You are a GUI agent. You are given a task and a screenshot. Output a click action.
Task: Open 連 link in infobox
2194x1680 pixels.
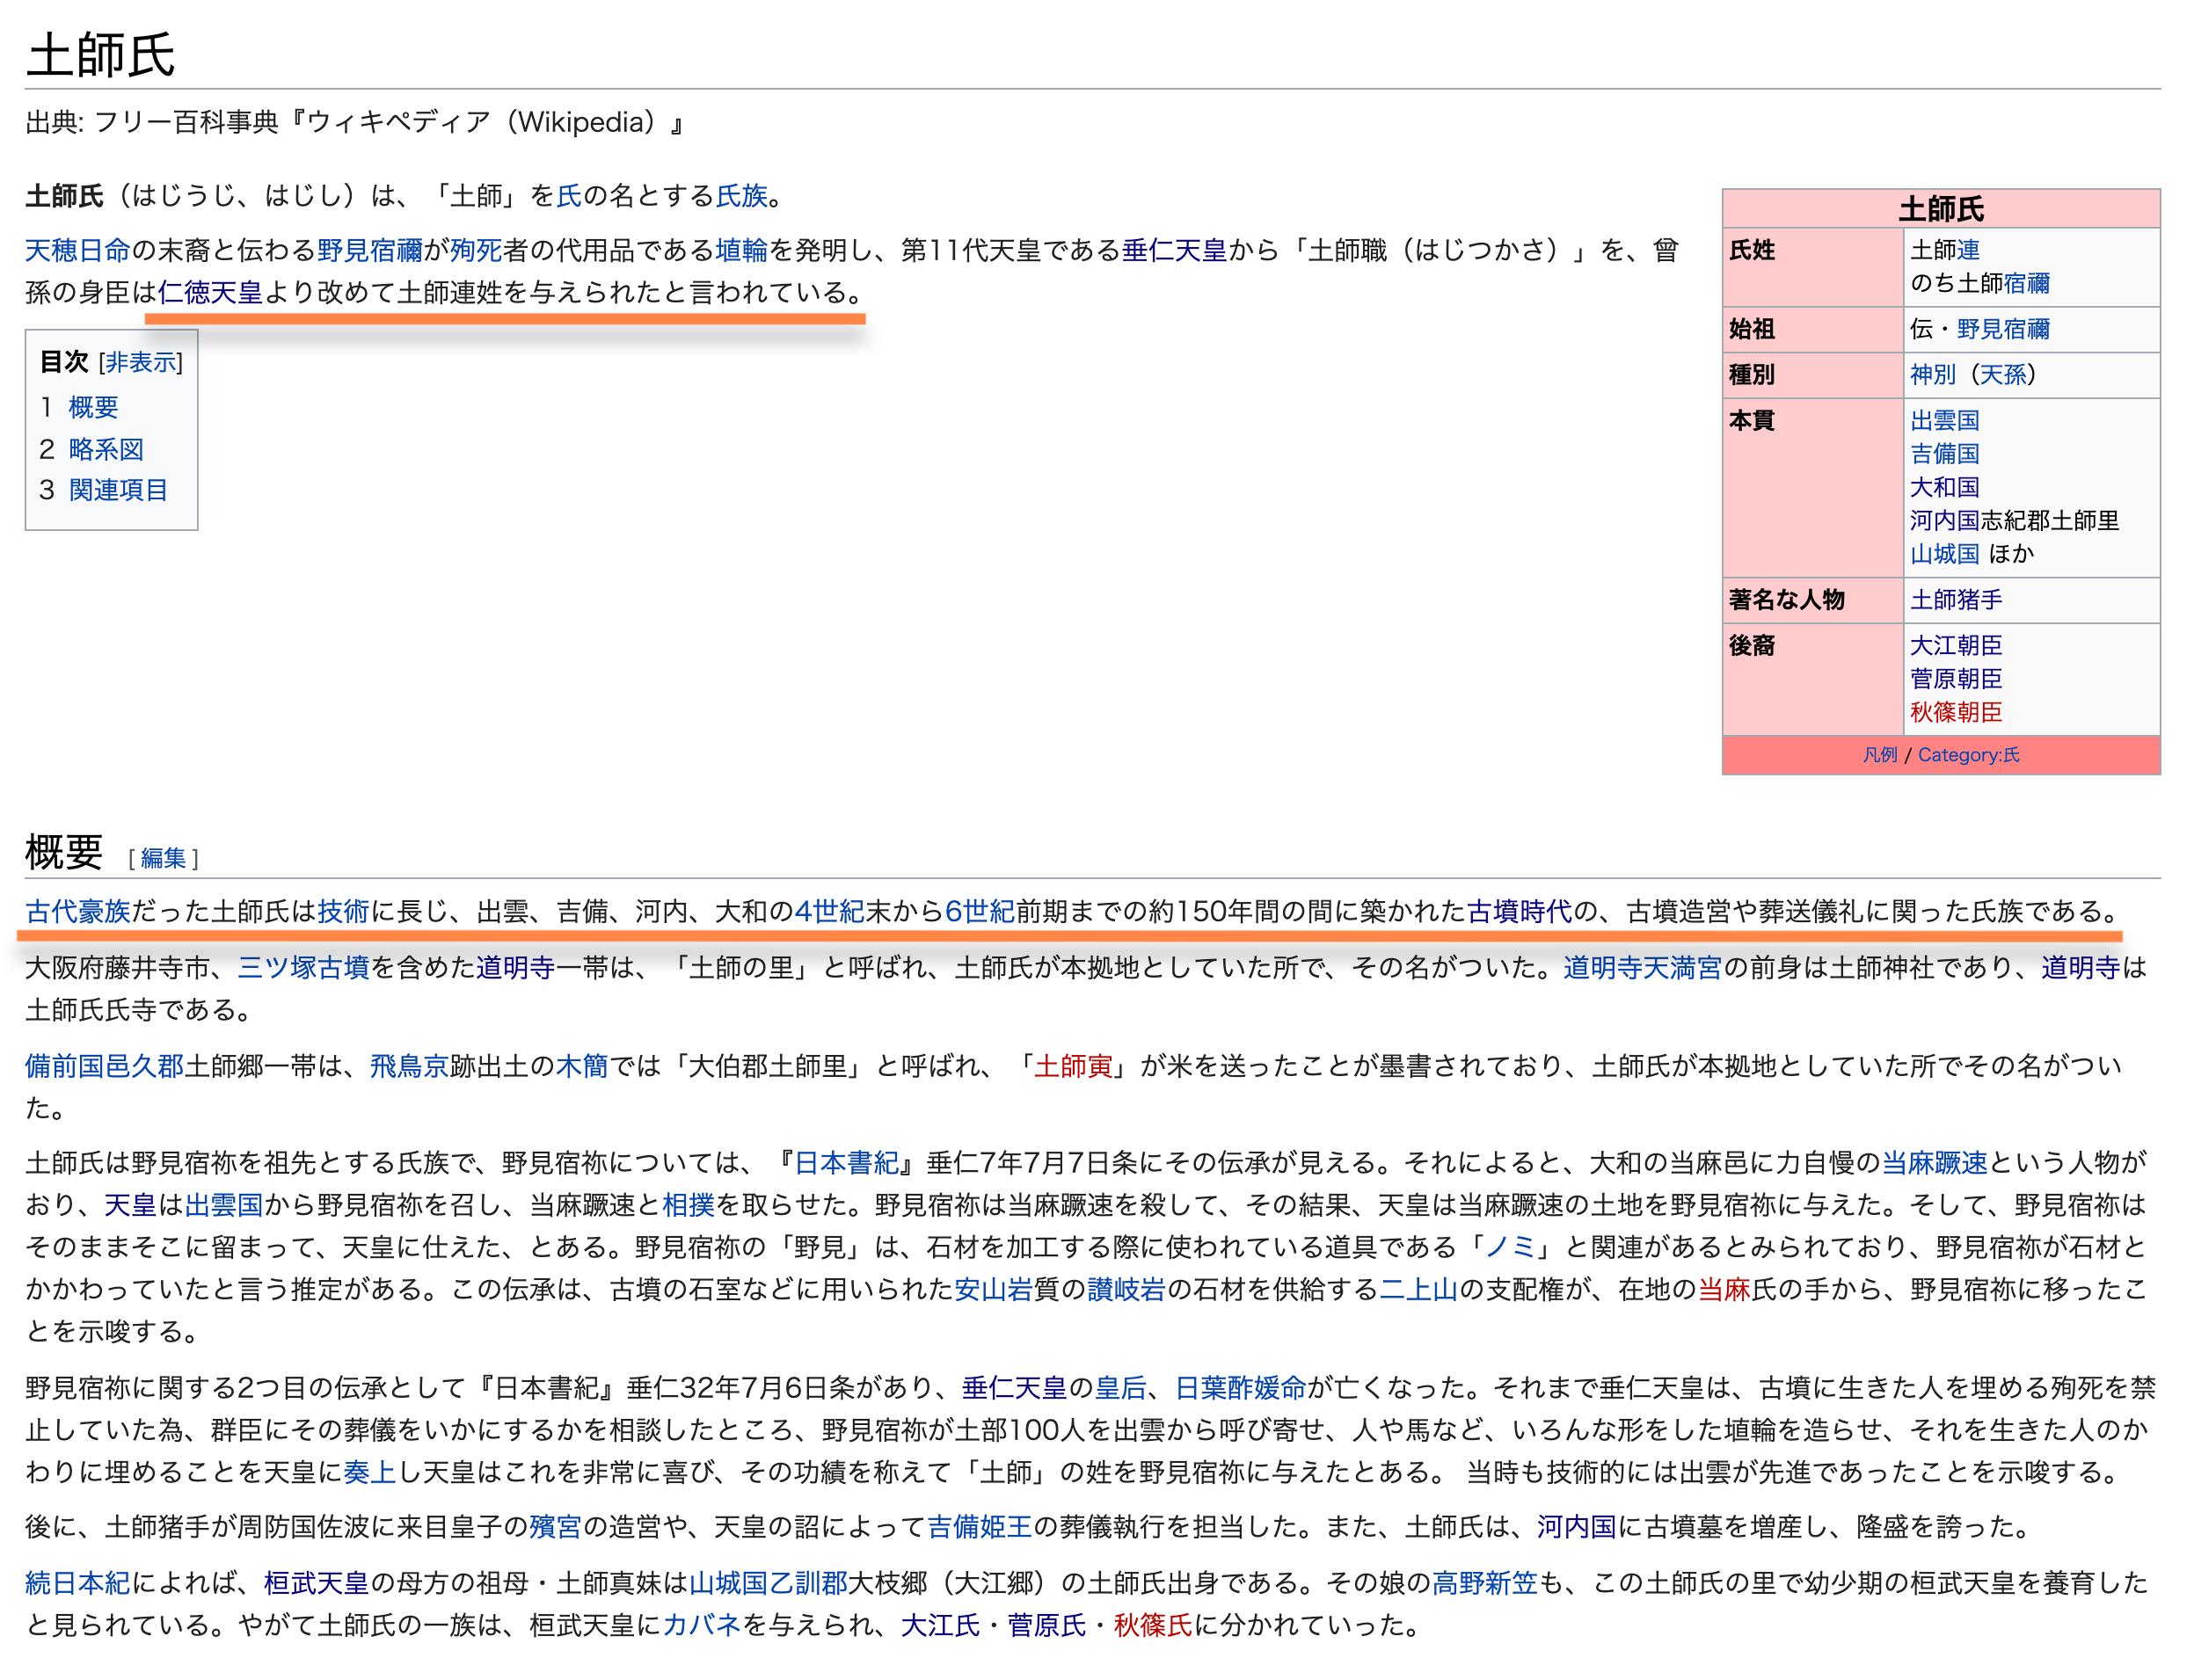(1969, 250)
